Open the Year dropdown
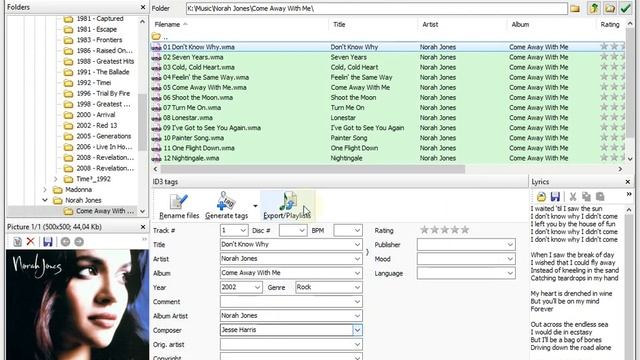Viewport: 640px width, 360px height. pyautogui.click(x=257, y=287)
